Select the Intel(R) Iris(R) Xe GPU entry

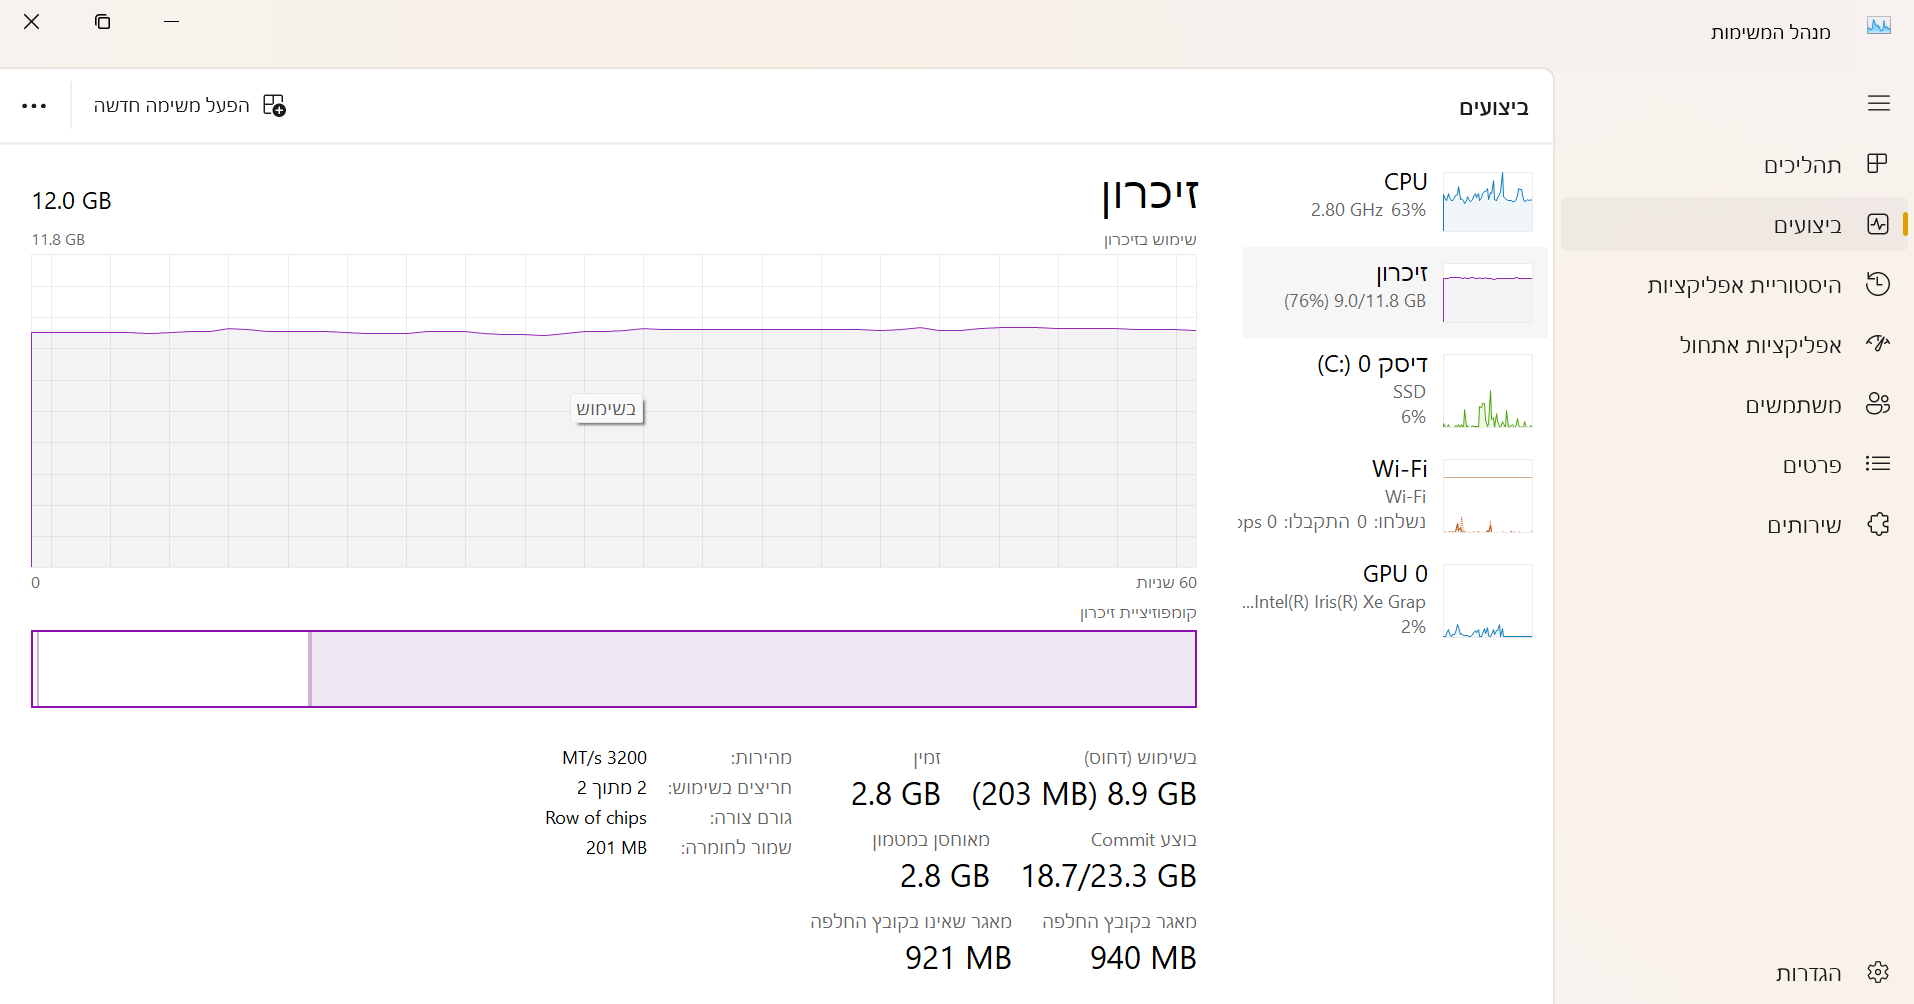click(x=1395, y=600)
